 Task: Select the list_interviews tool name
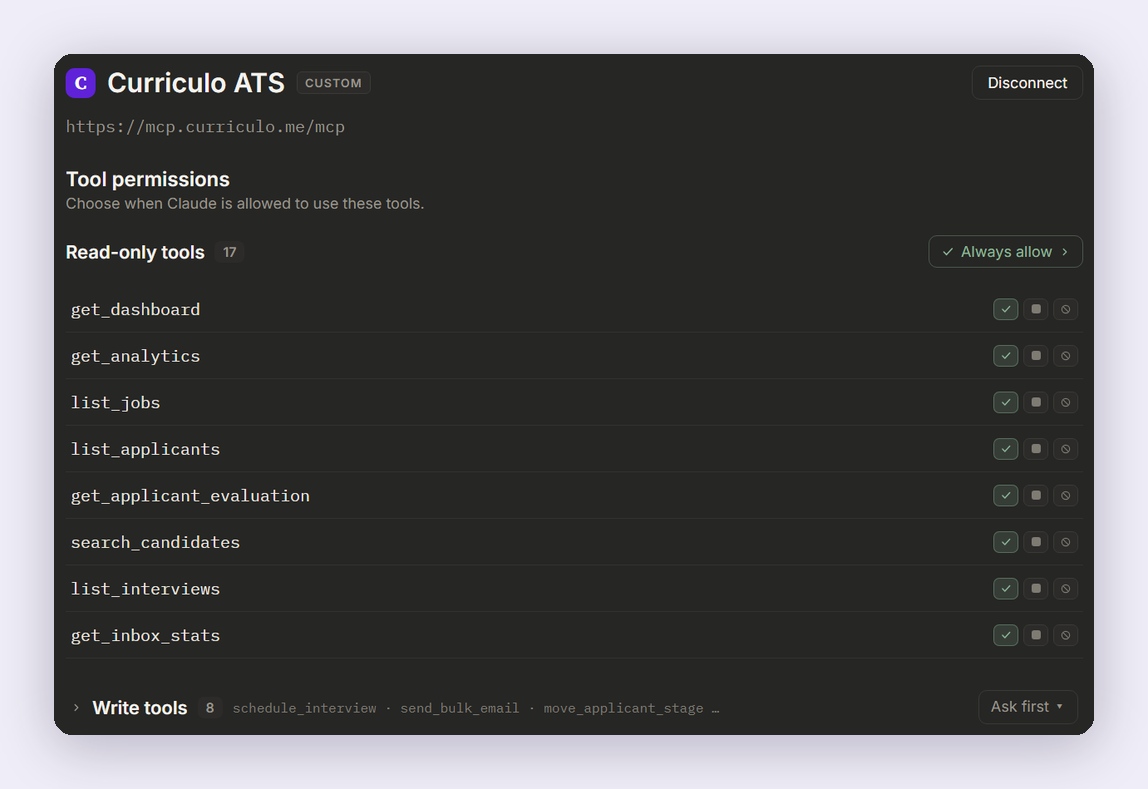146,589
